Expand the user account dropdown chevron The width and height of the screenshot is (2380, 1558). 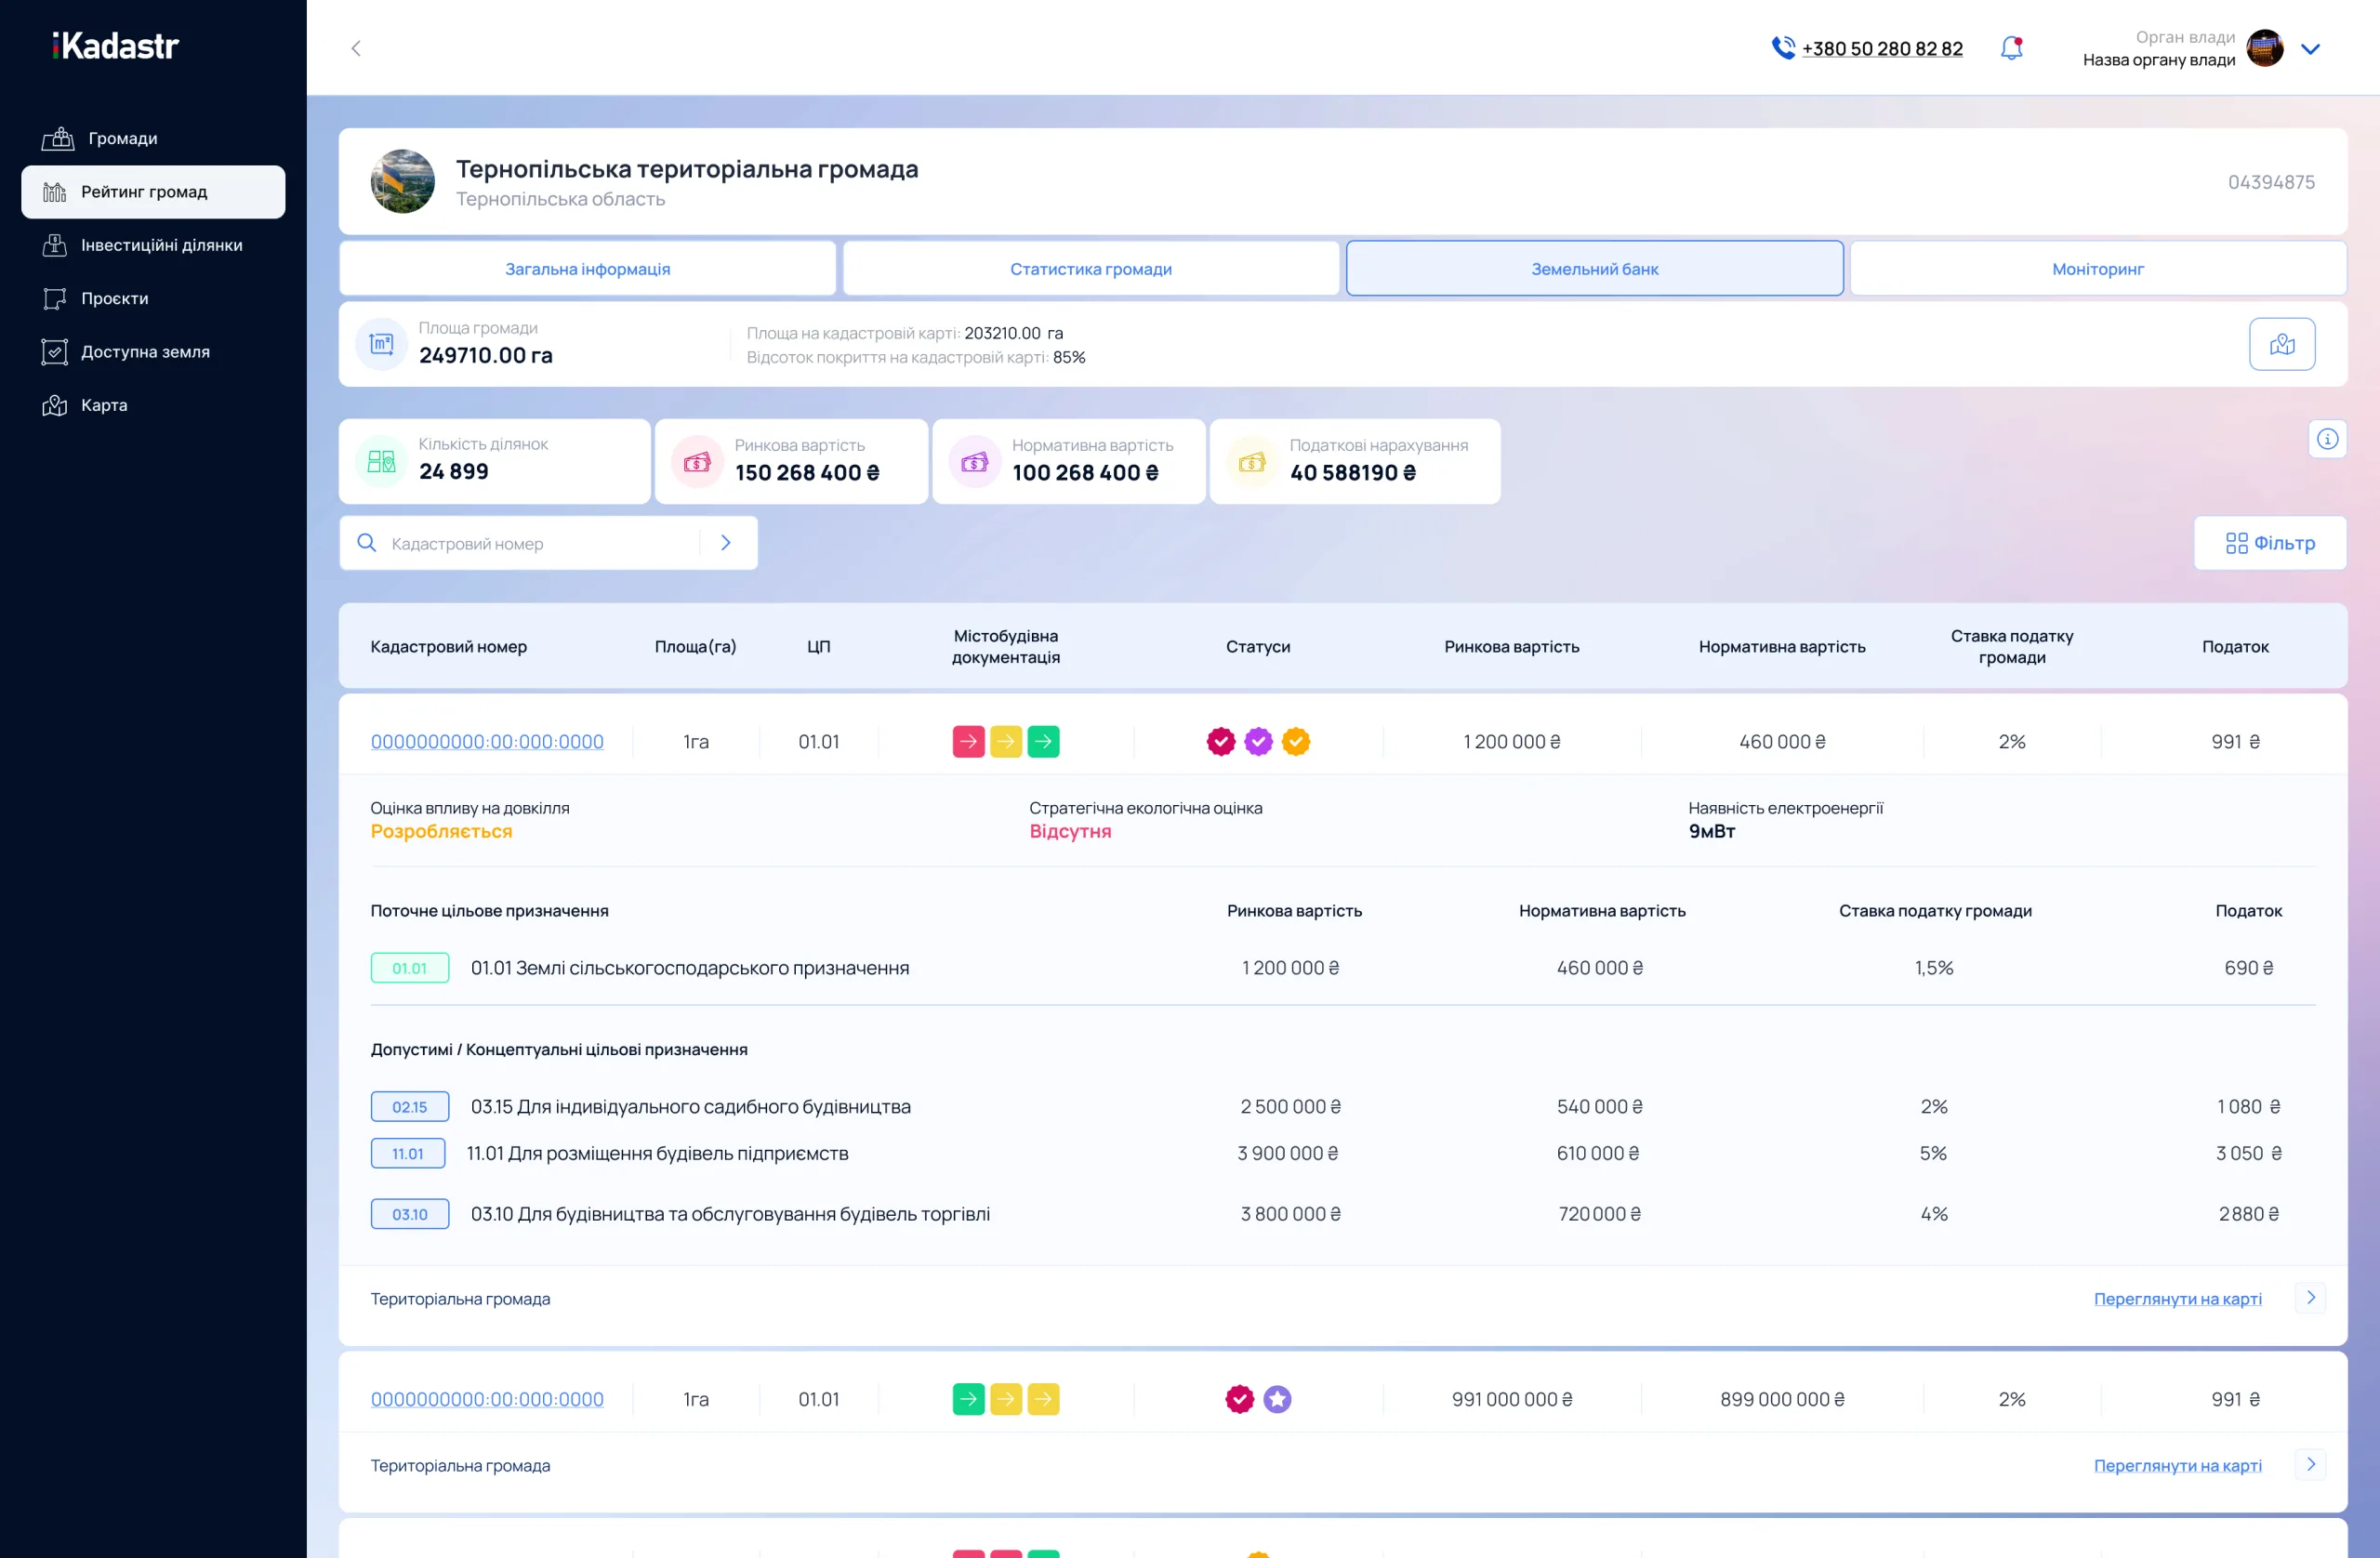[2310, 49]
